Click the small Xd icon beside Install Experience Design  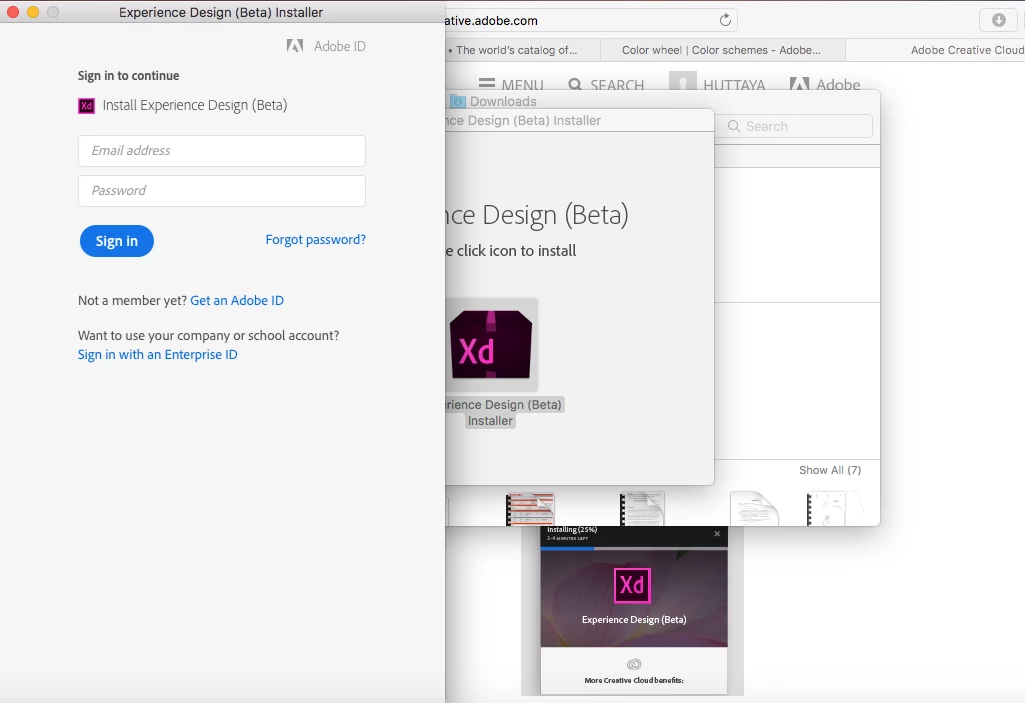[x=86, y=105]
